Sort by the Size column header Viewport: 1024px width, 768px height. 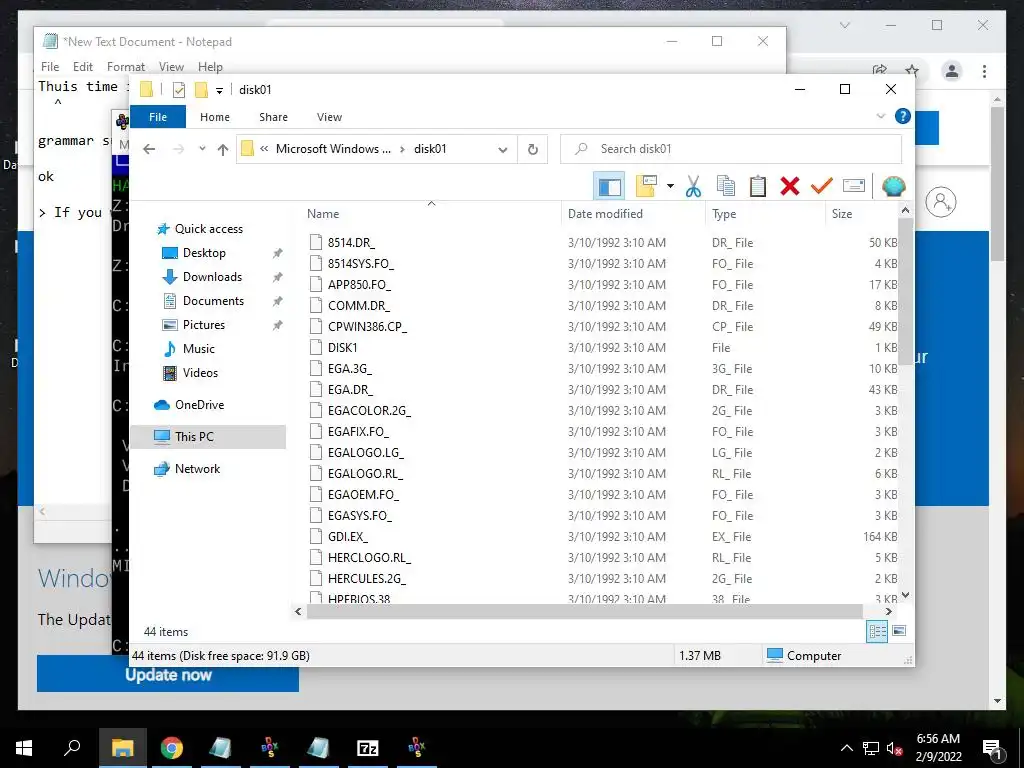click(x=862, y=214)
